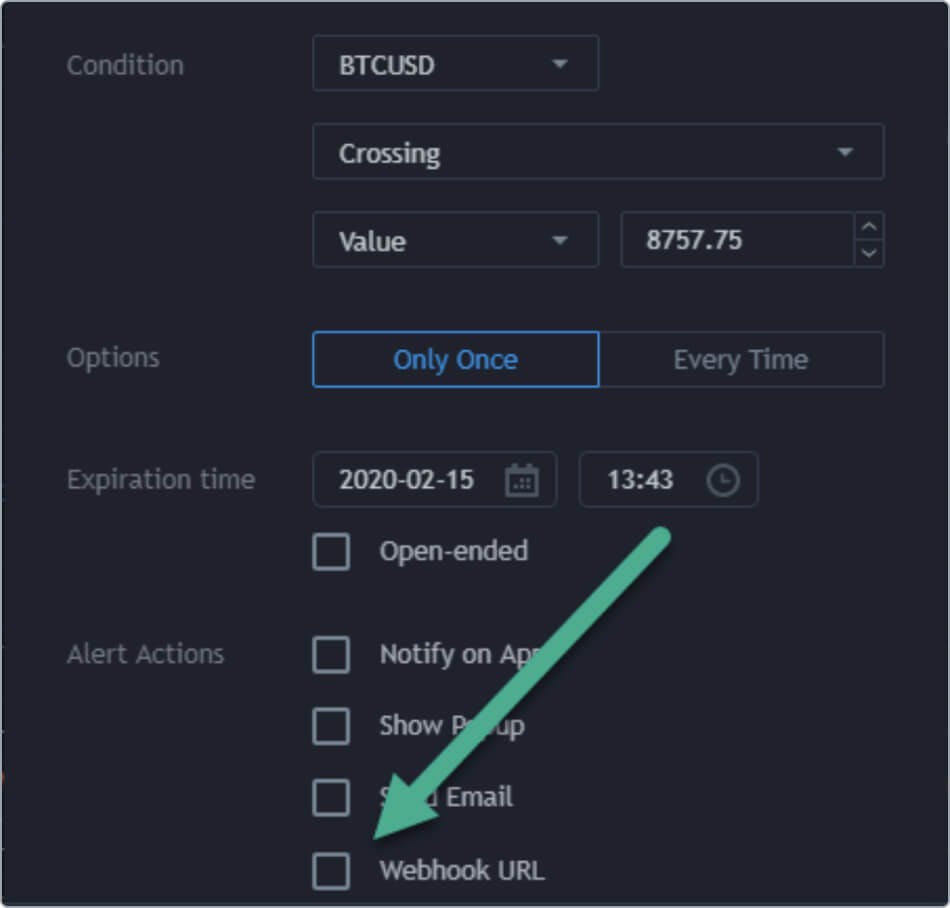
Task: Expand the Crossing condition type dropdown
Action: click(x=597, y=152)
